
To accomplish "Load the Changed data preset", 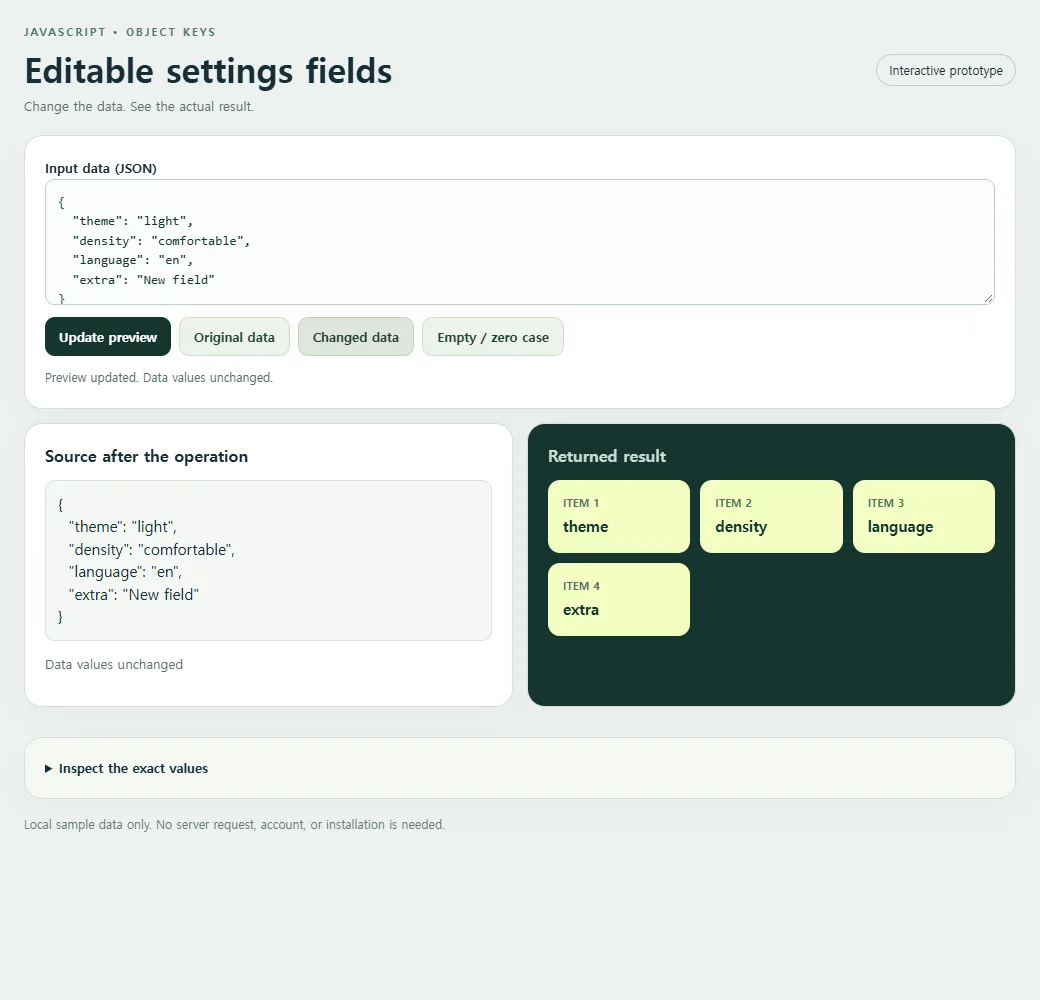I will pyautogui.click(x=356, y=337).
